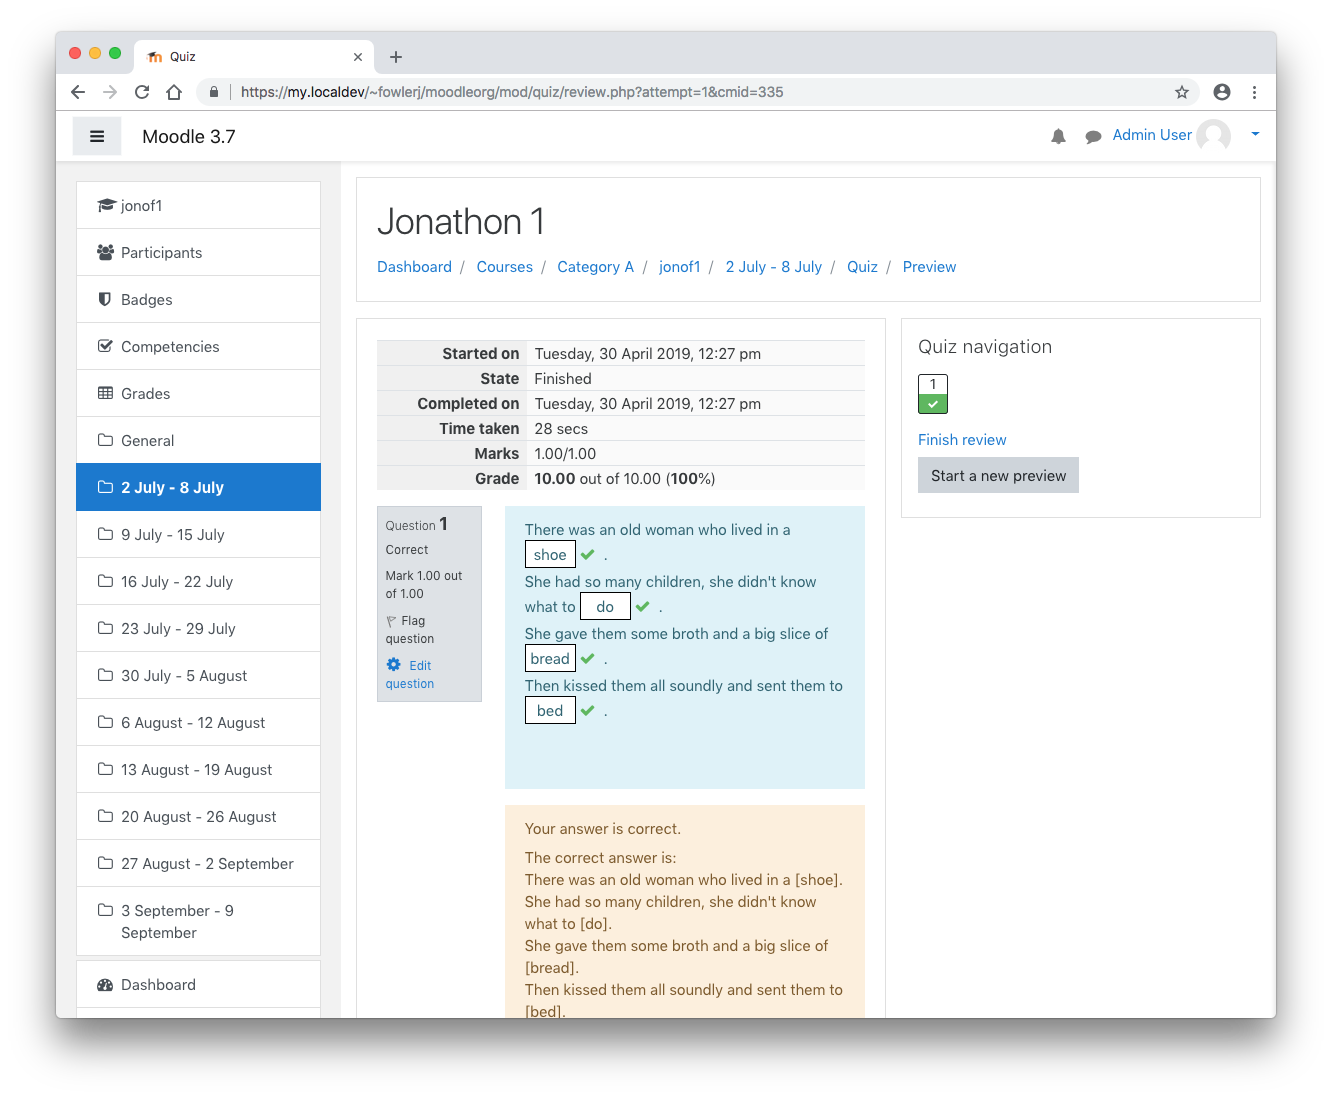The width and height of the screenshot is (1332, 1098).
Task: Open jonof1 course in sidebar
Action: 198,205
